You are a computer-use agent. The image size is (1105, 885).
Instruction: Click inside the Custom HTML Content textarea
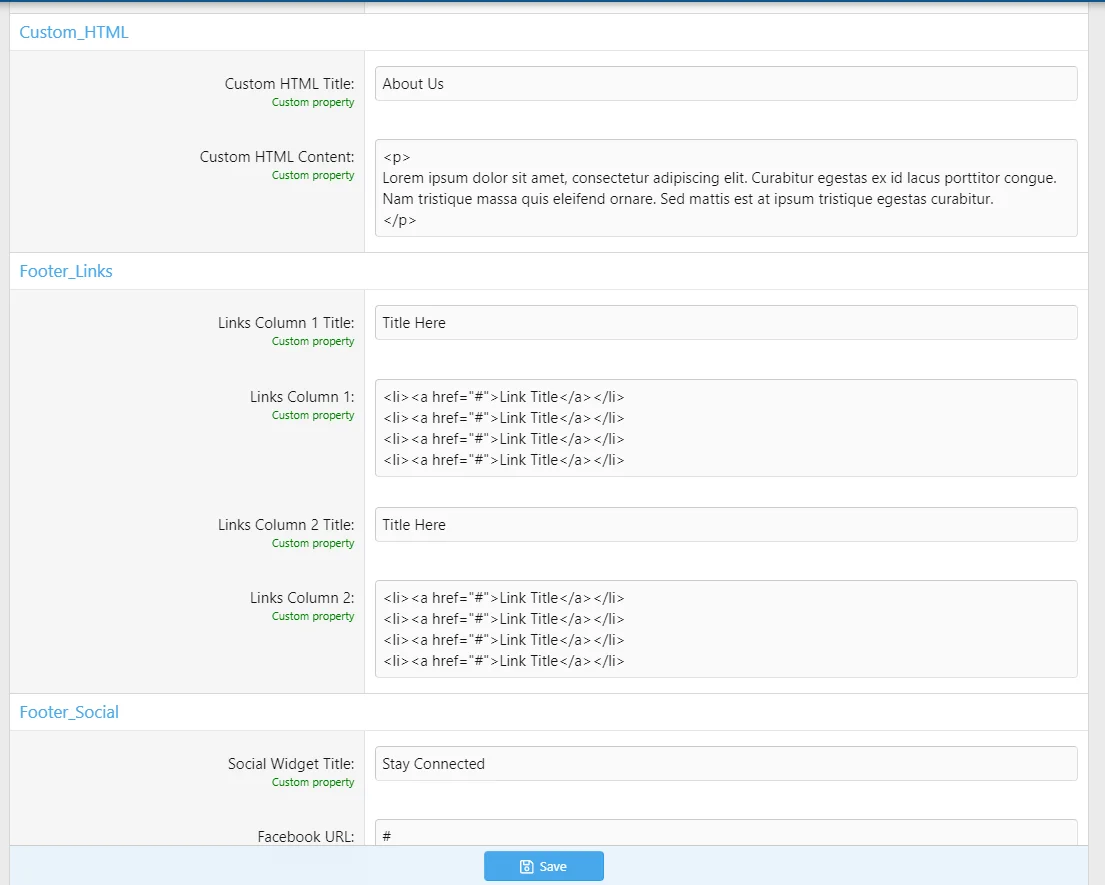click(725, 188)
